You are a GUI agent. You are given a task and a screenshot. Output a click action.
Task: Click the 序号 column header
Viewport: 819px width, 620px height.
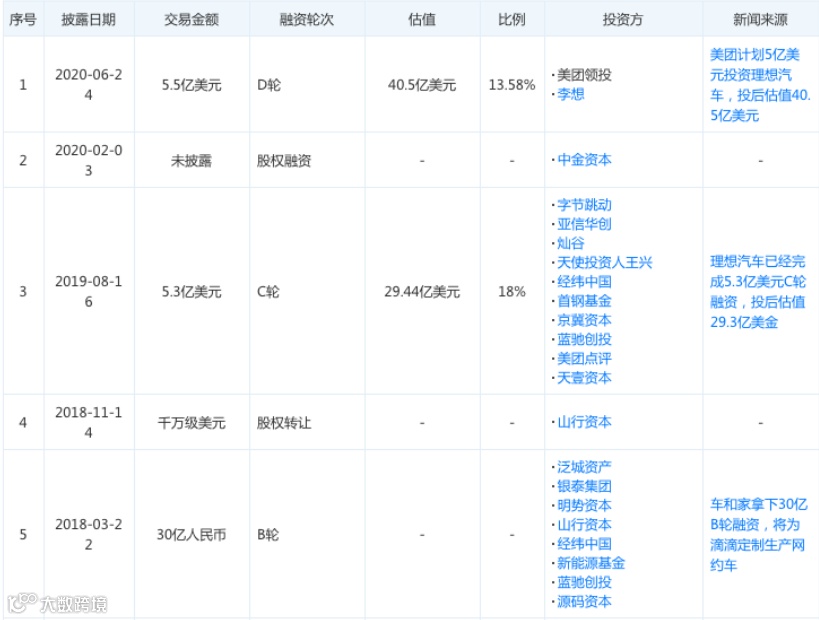23,20
